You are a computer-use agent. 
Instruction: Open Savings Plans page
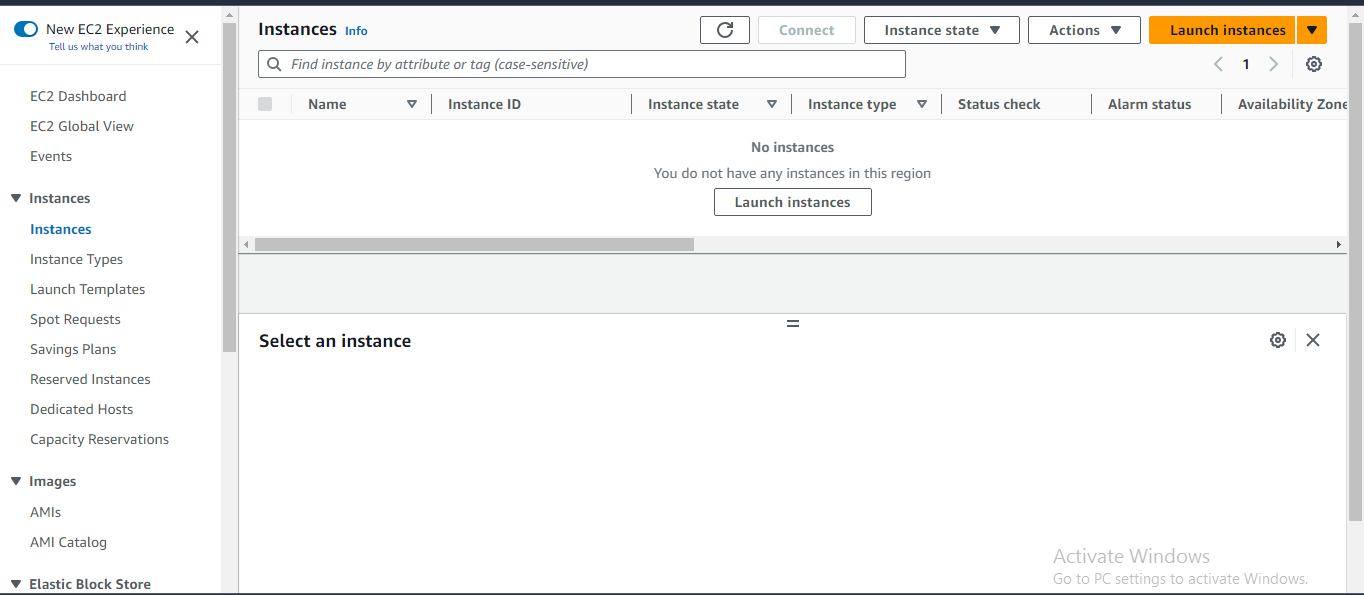73,349
